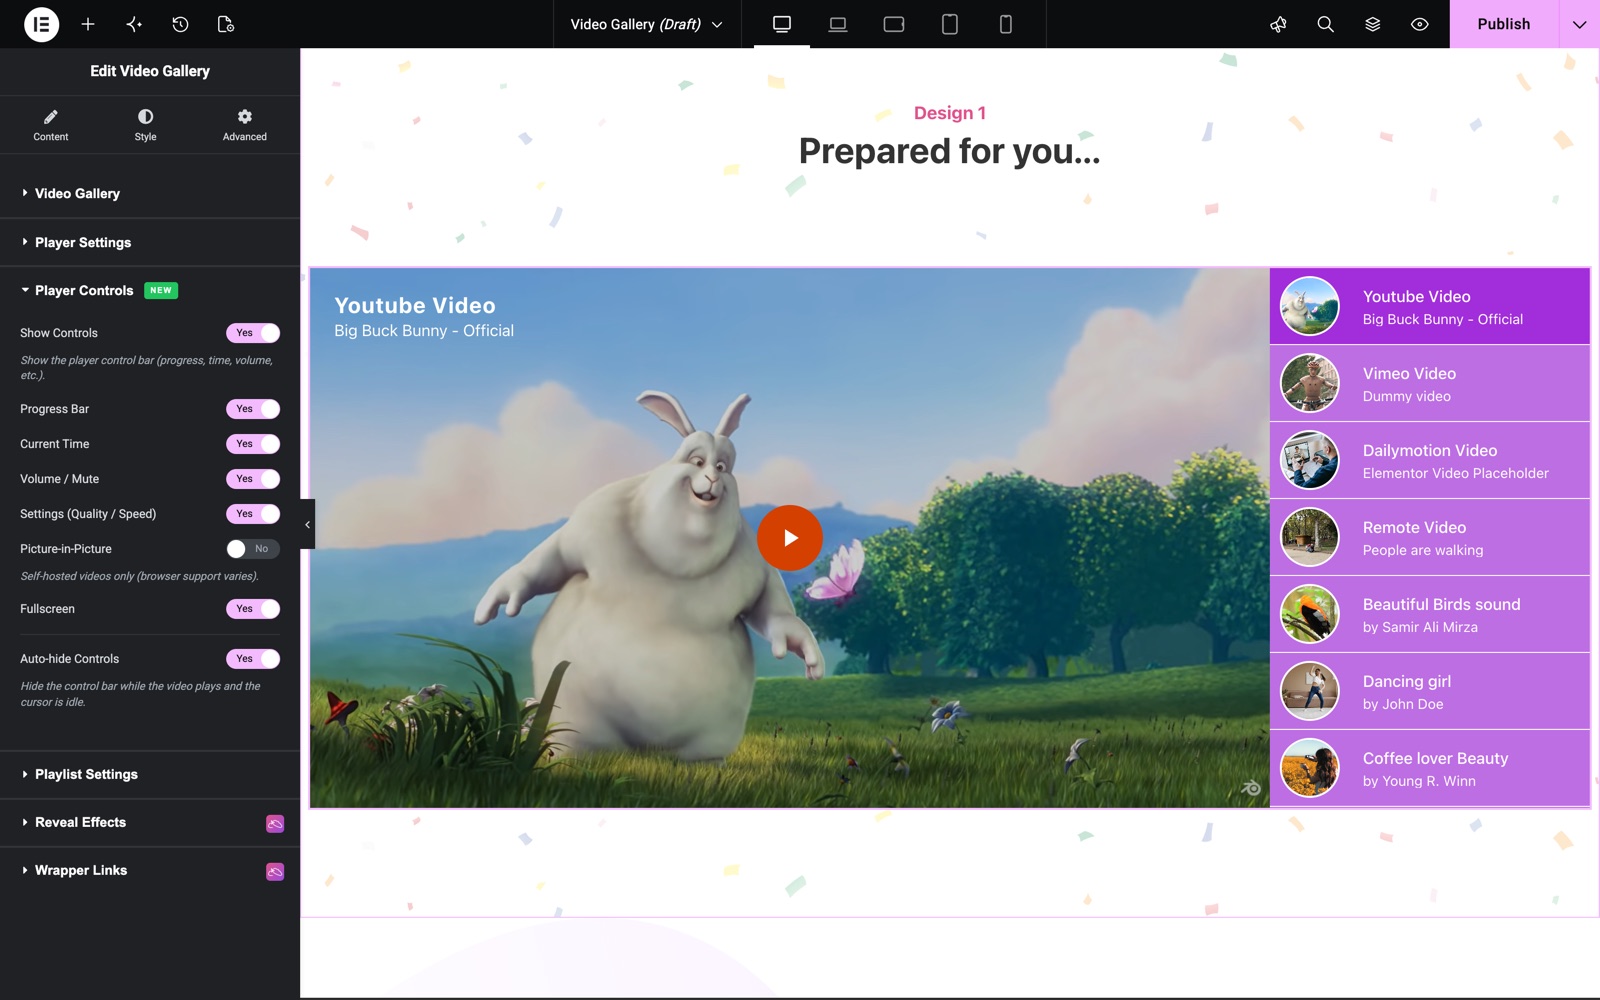Image resolution: width=1600 pixels, height=1000 pixels.
Task: Select Vimeo Video in the playlist
Action: 1430,383
